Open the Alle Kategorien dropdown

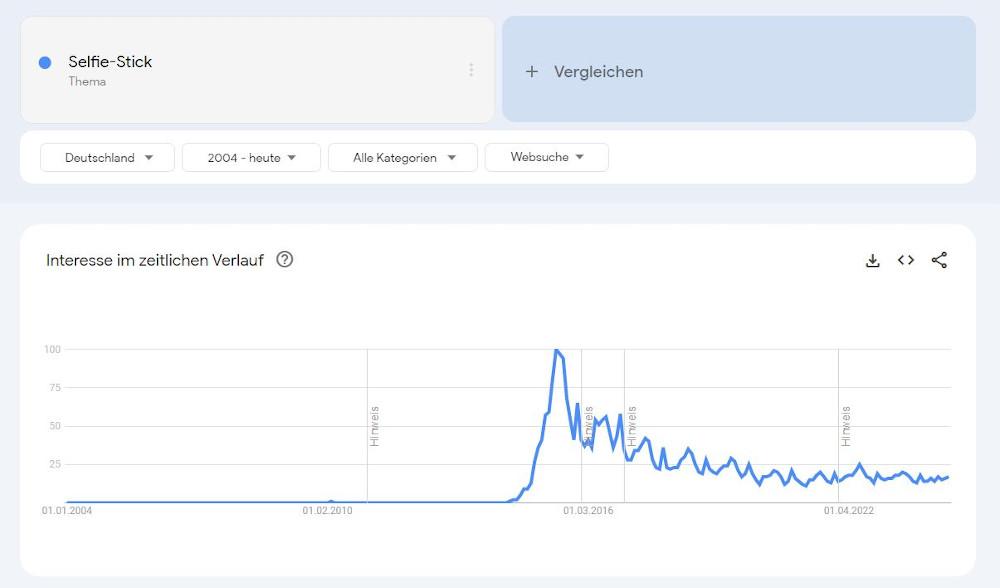403,157
